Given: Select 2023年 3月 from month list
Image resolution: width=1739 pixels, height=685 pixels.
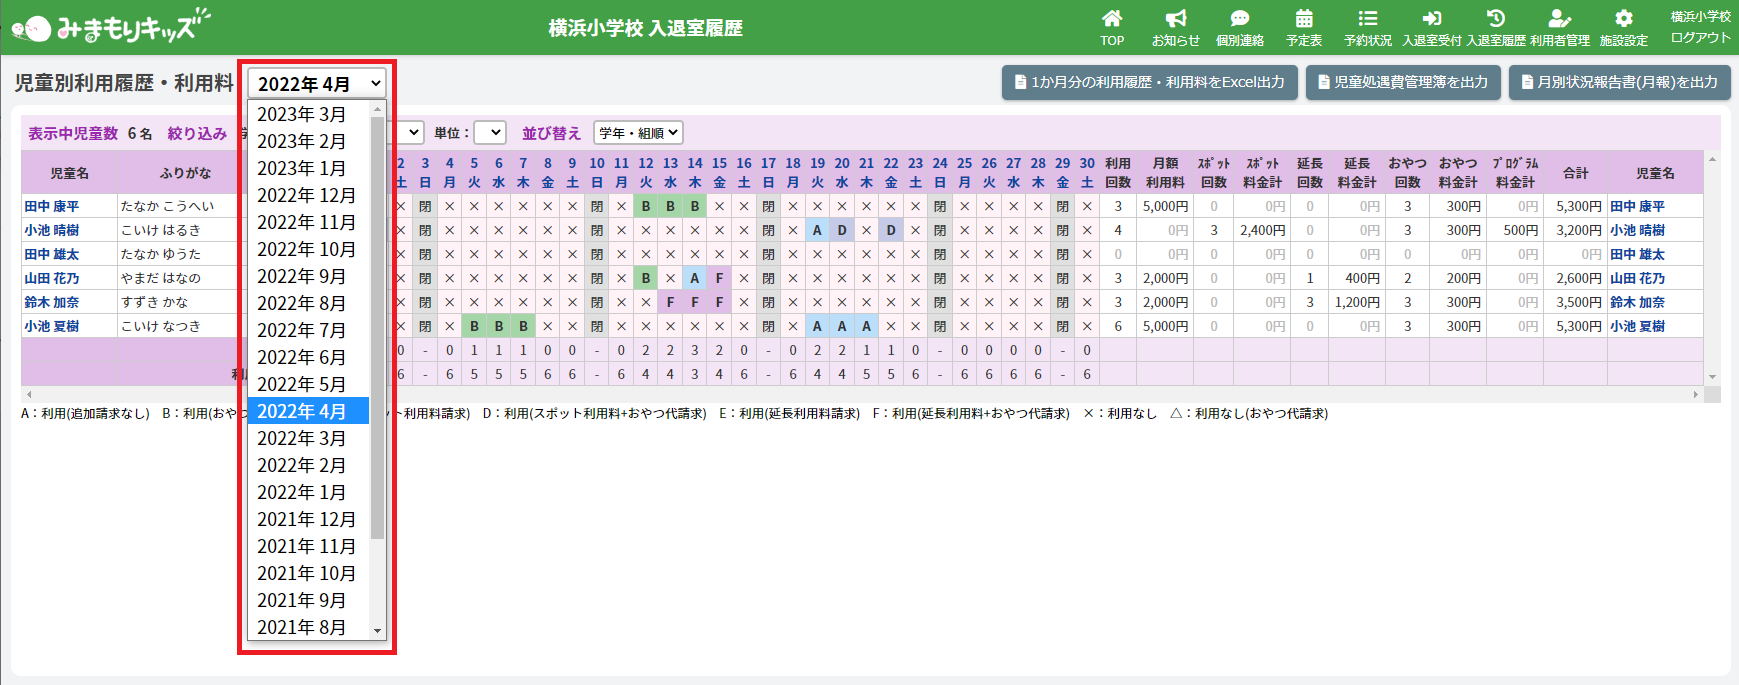Looking at the screenshot, I should (x=302, y=114).
